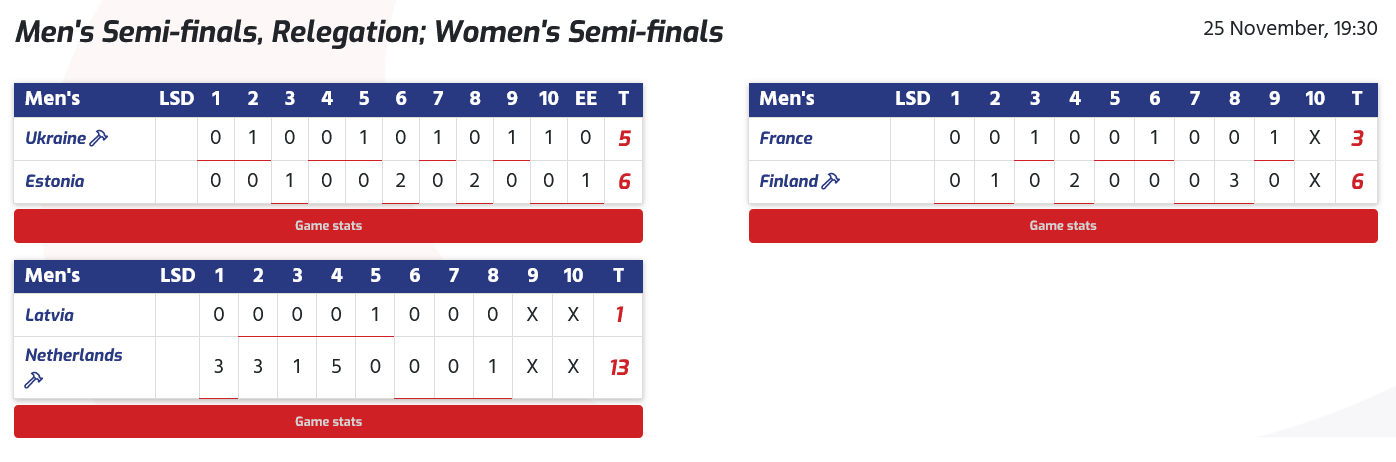
Task: Open Game stats for France vs Finland
Action: point(1063,226)
